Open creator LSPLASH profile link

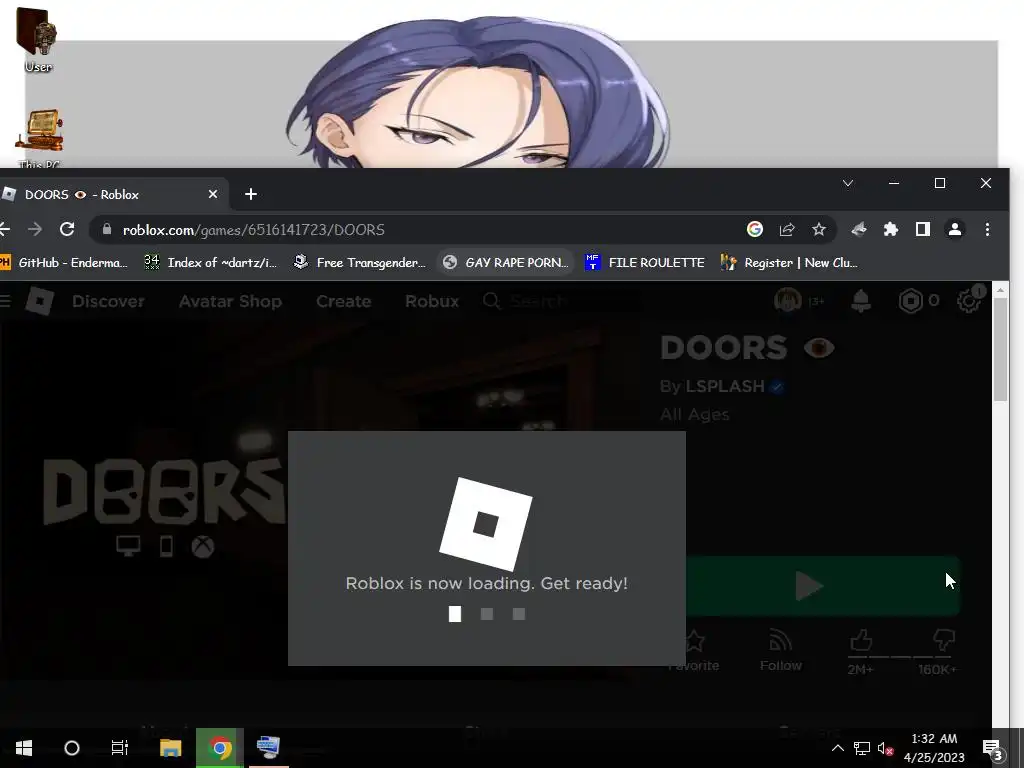[x=725, y=386]
